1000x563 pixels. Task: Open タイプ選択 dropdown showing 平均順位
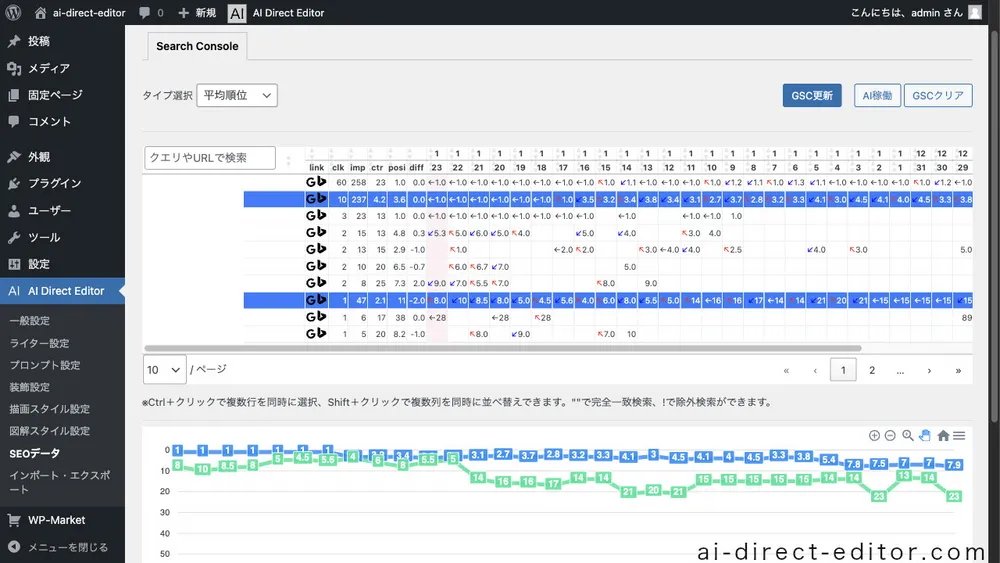[x=237, y=95]
